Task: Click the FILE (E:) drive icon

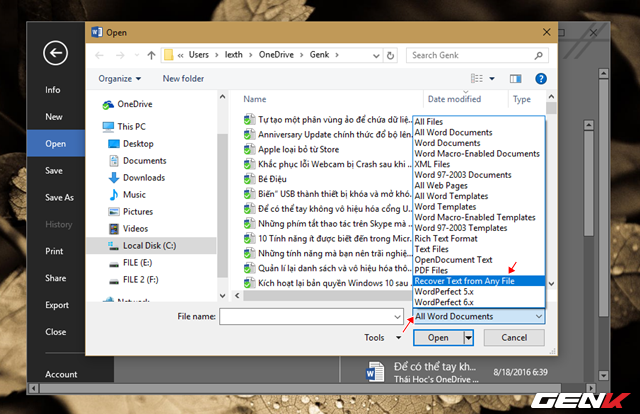Action: pyautogui.click(x=114, y=264)
